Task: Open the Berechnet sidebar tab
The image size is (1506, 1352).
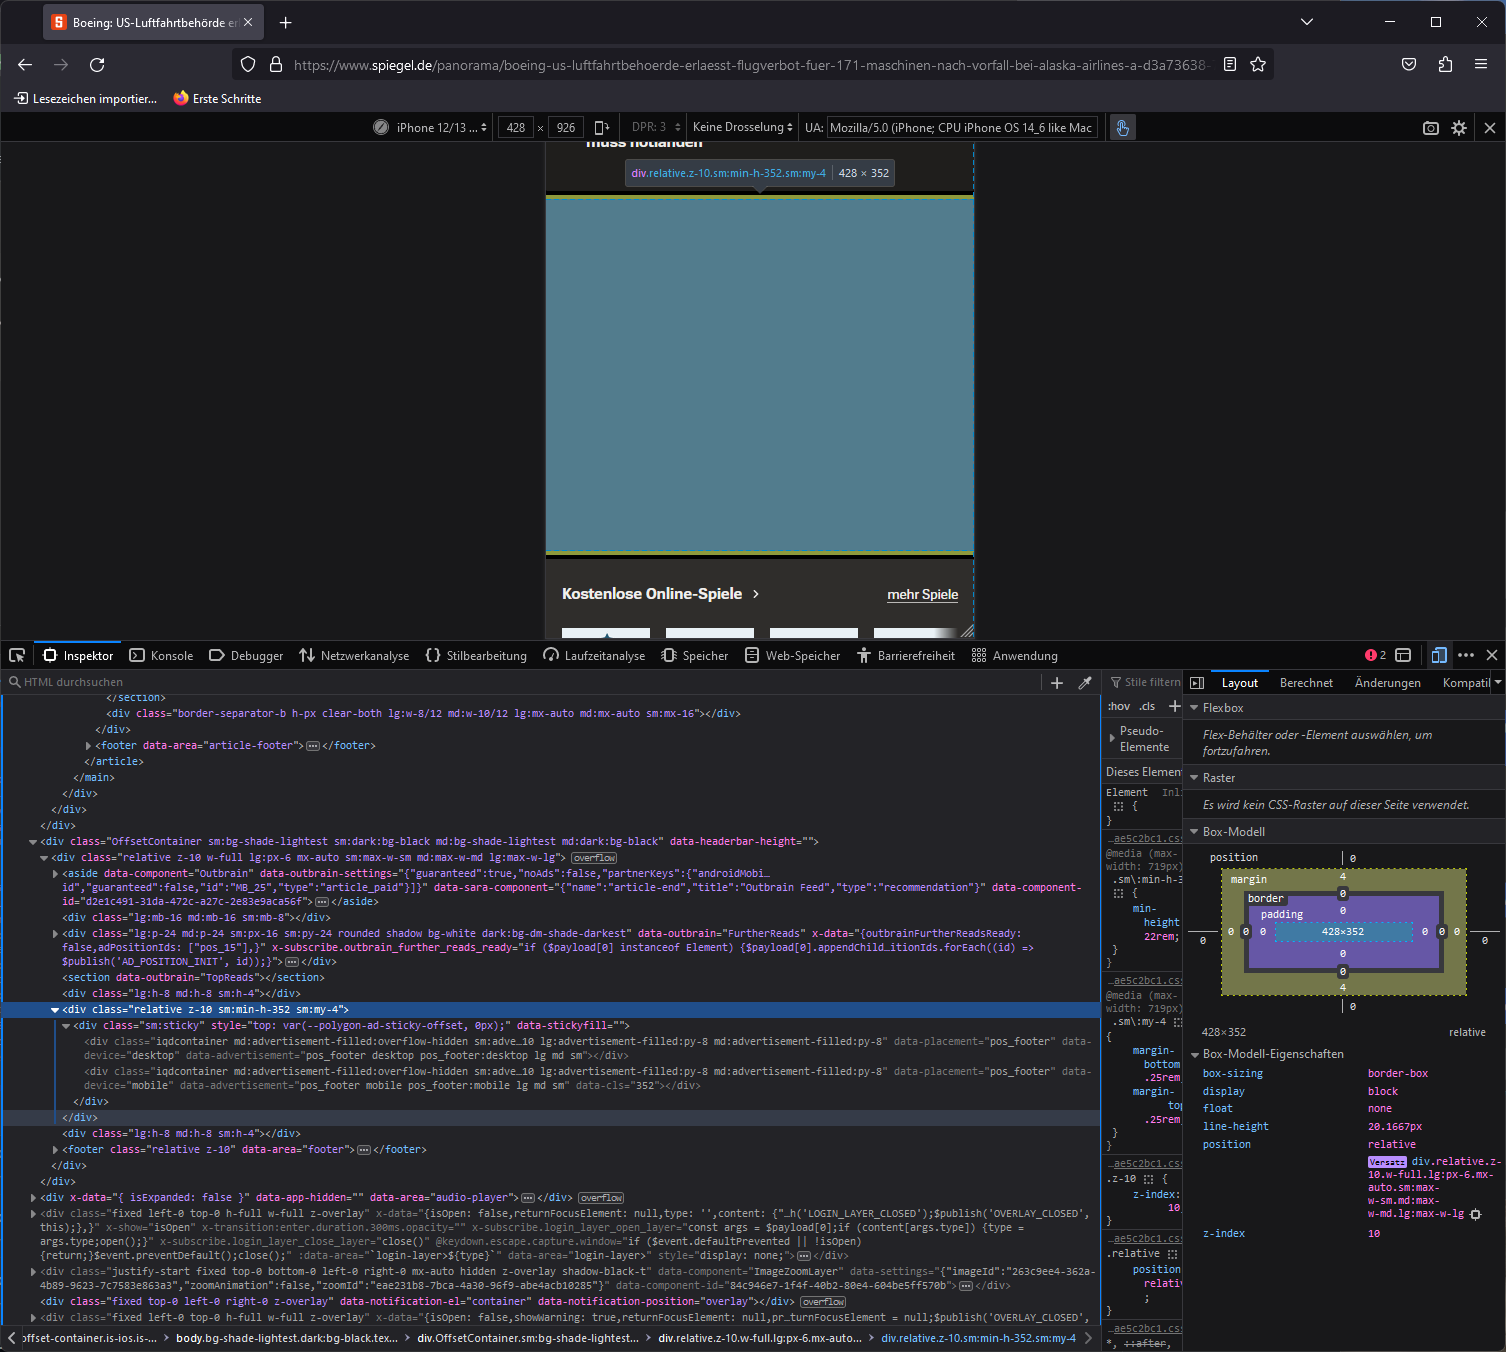Action: point(1306,683)
